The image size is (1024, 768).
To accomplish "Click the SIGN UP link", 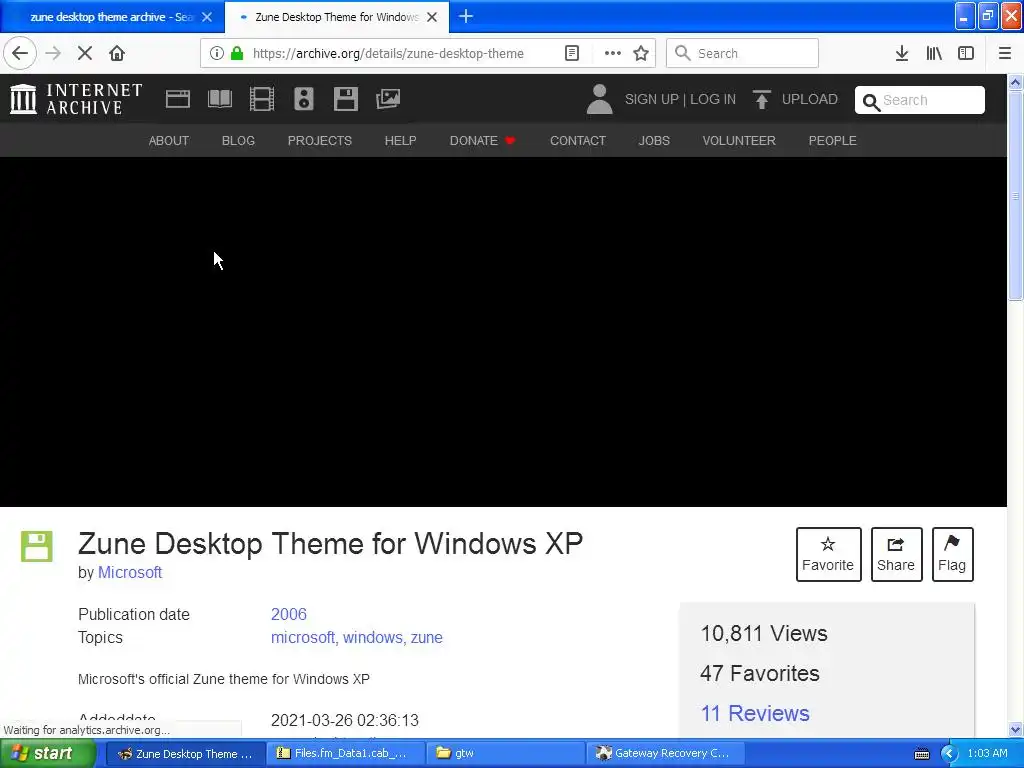I will [x=652, y=99].
